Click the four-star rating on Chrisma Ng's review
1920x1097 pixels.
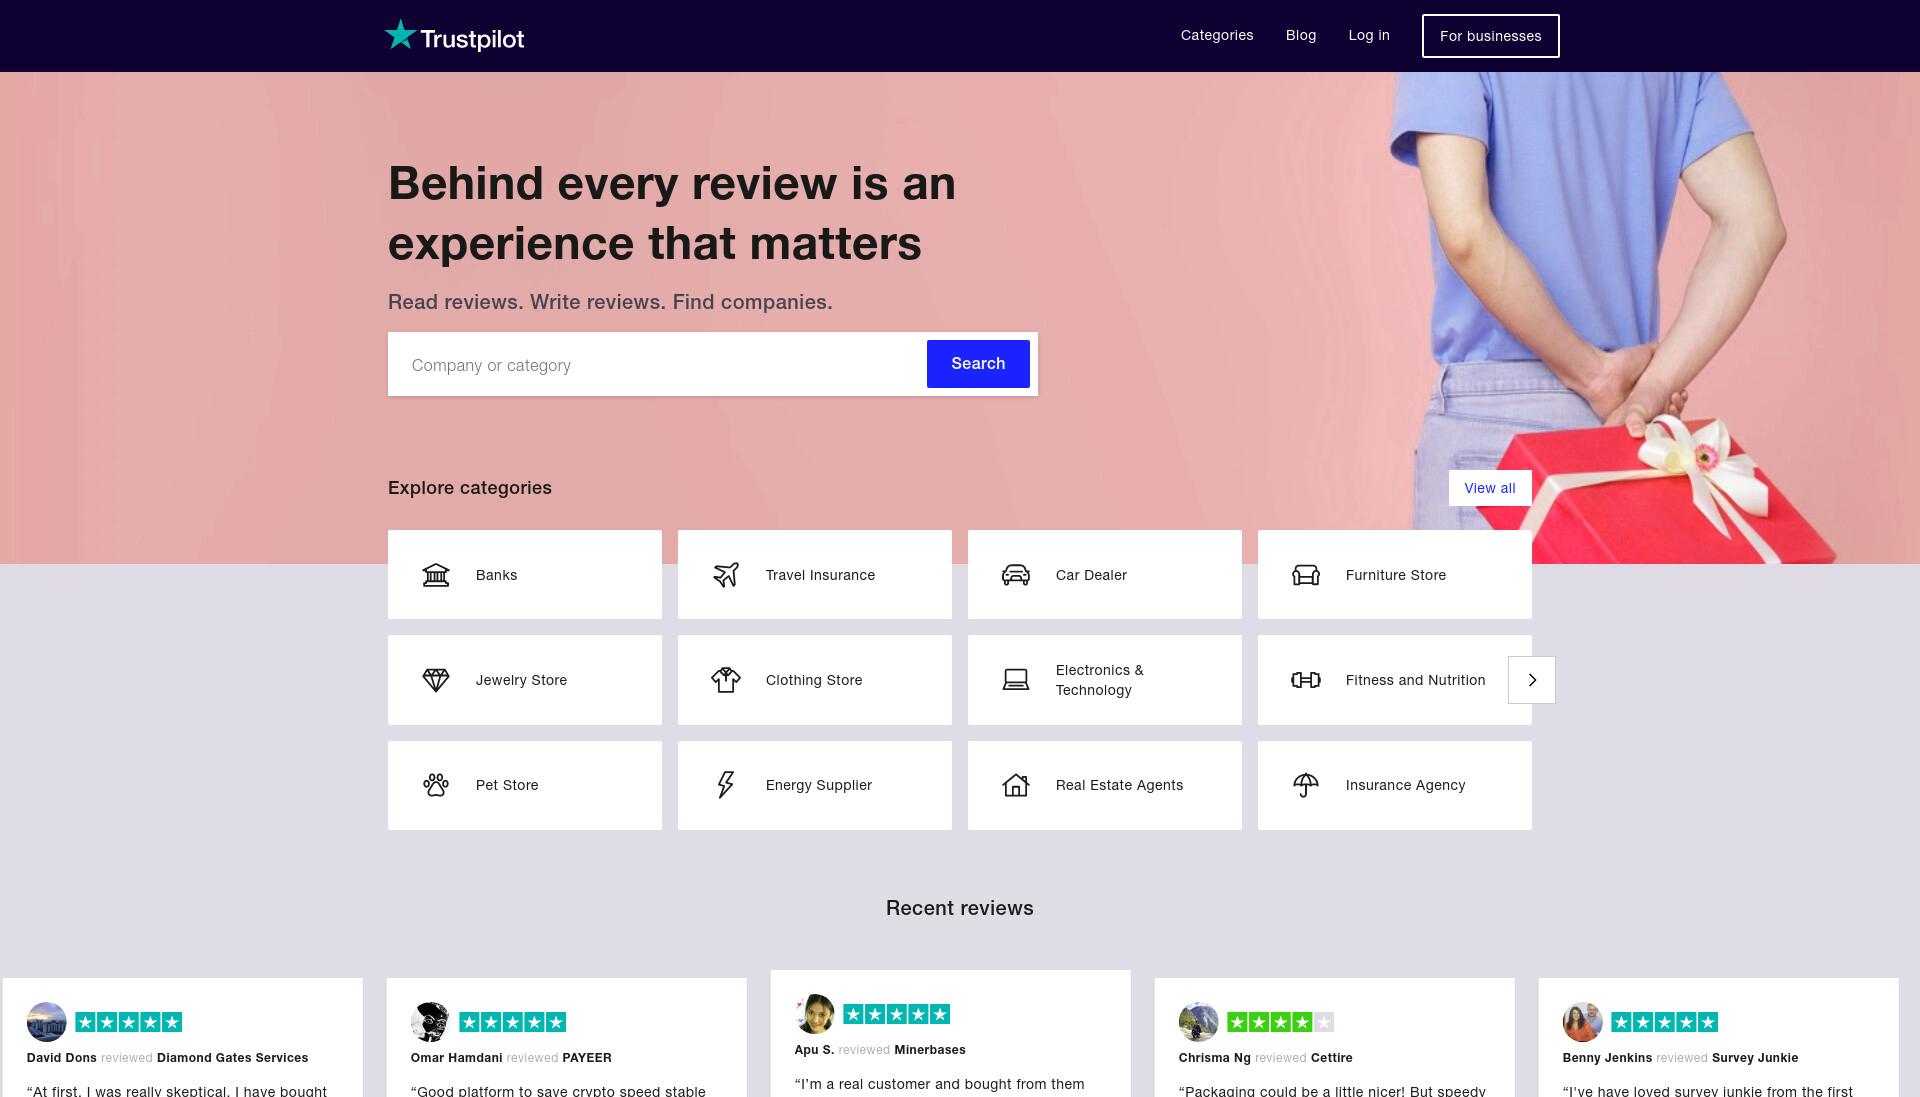(1281, 1022)
